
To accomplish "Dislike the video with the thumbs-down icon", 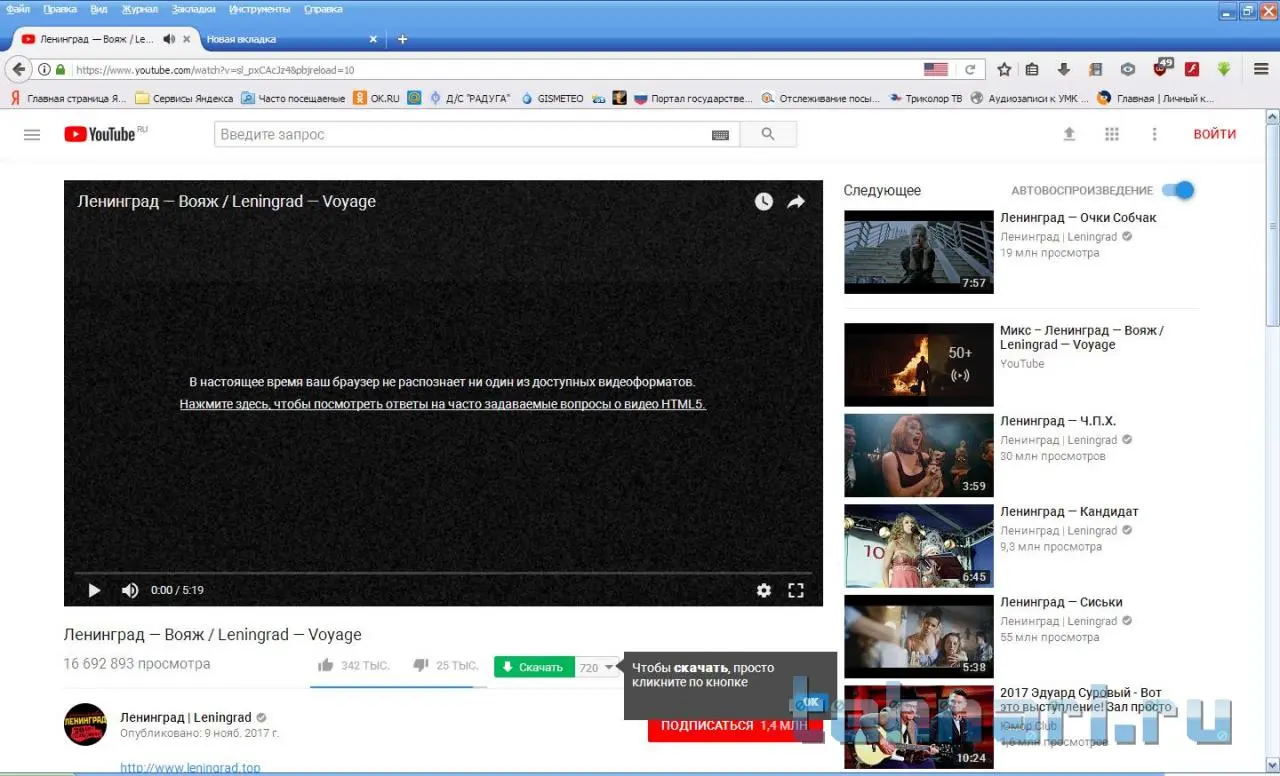I will pos(421,665).
